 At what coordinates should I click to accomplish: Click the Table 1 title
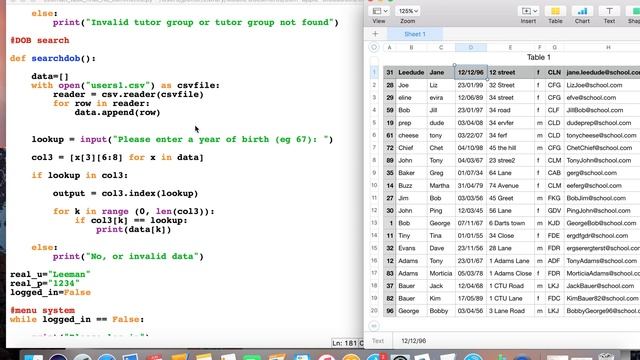click(x=538, y=58)
